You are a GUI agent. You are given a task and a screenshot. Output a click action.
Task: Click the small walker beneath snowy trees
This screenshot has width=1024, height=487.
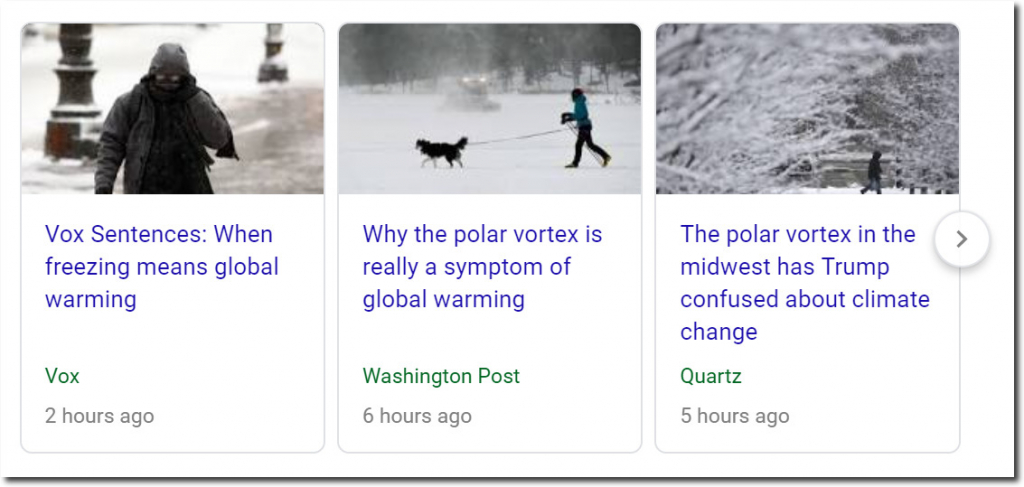pyautogui.click(x=872, y=172)
